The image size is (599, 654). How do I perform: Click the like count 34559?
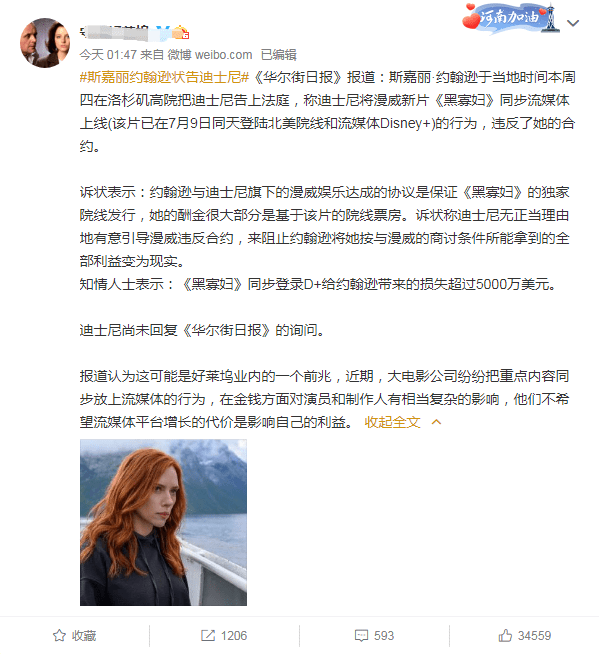pyautogui.click(x=534, y=636)
